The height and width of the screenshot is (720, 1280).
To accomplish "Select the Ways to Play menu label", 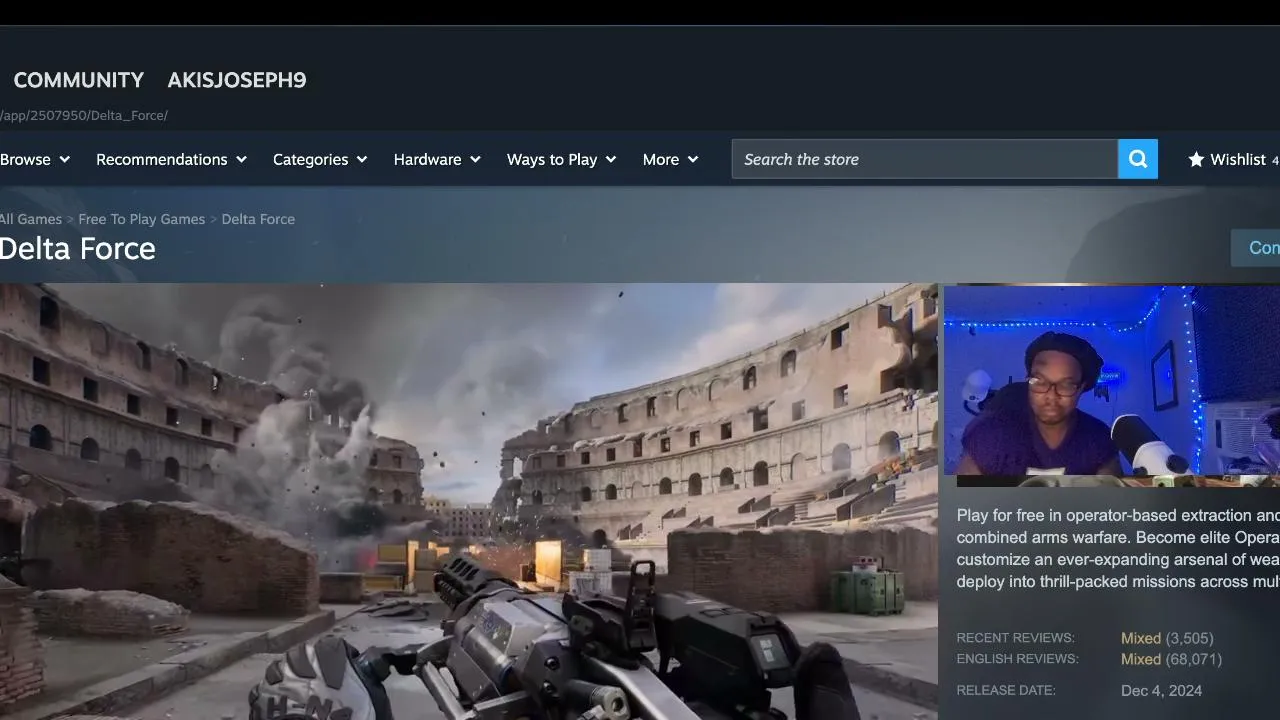I will 552,160.
